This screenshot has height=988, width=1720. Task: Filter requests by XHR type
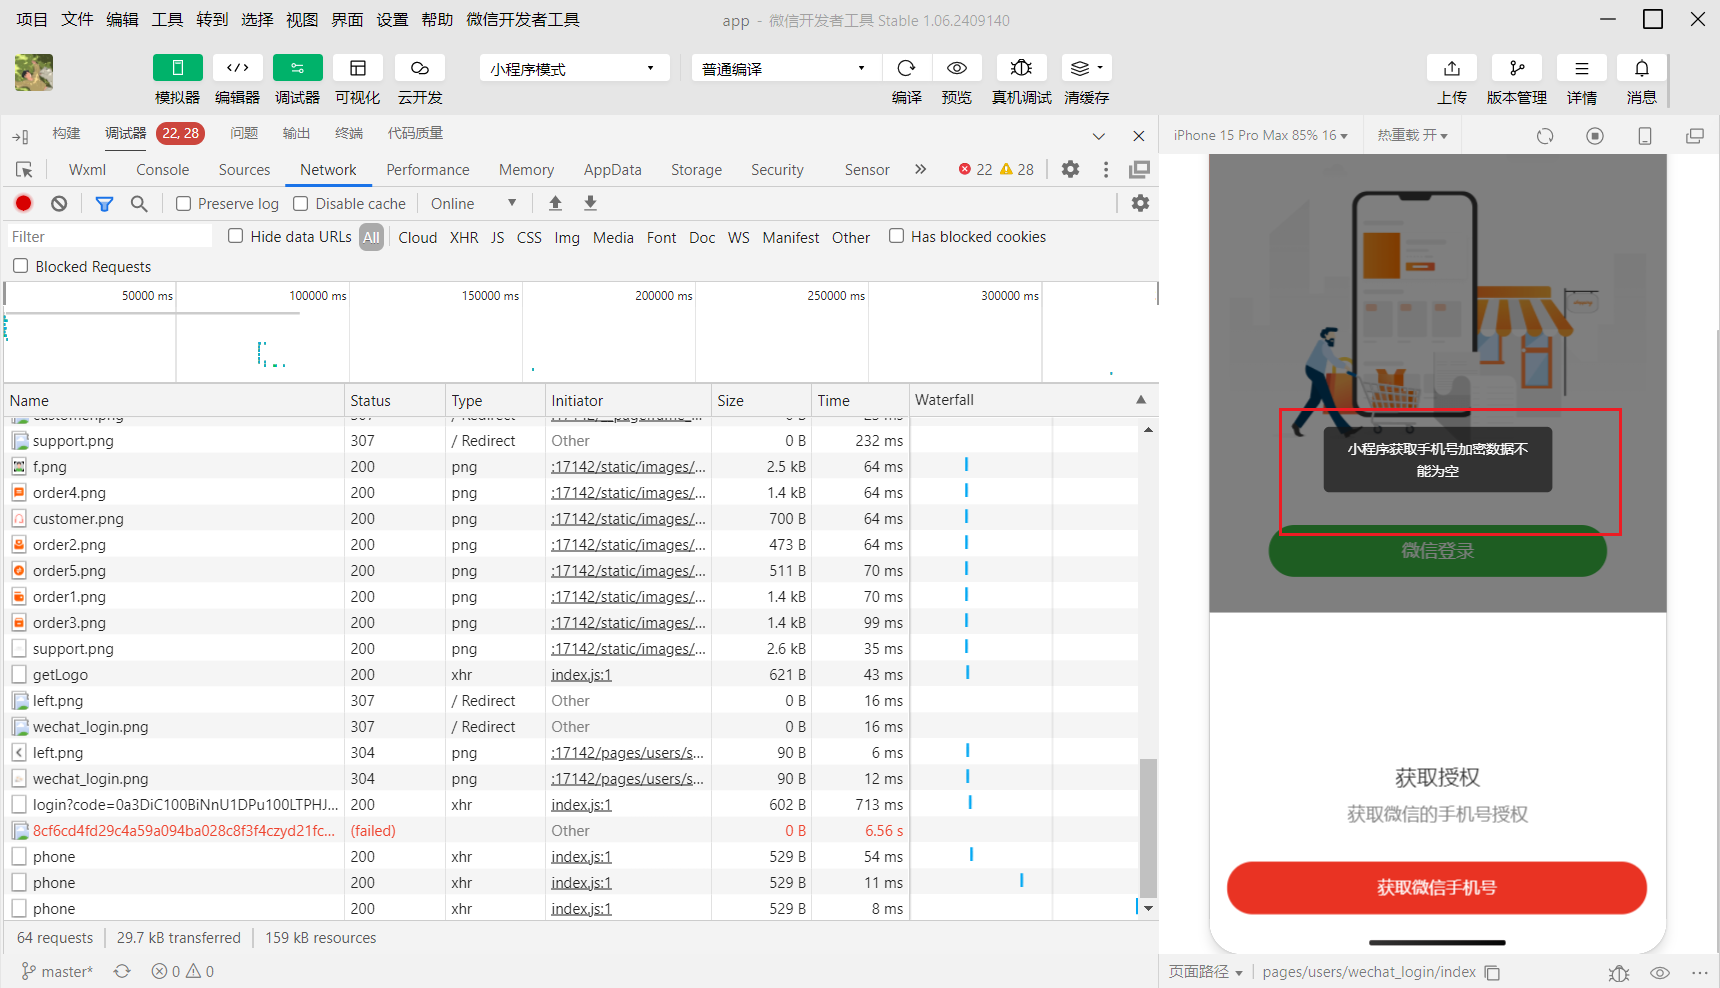pyautogui.click(x=464, y=237)
